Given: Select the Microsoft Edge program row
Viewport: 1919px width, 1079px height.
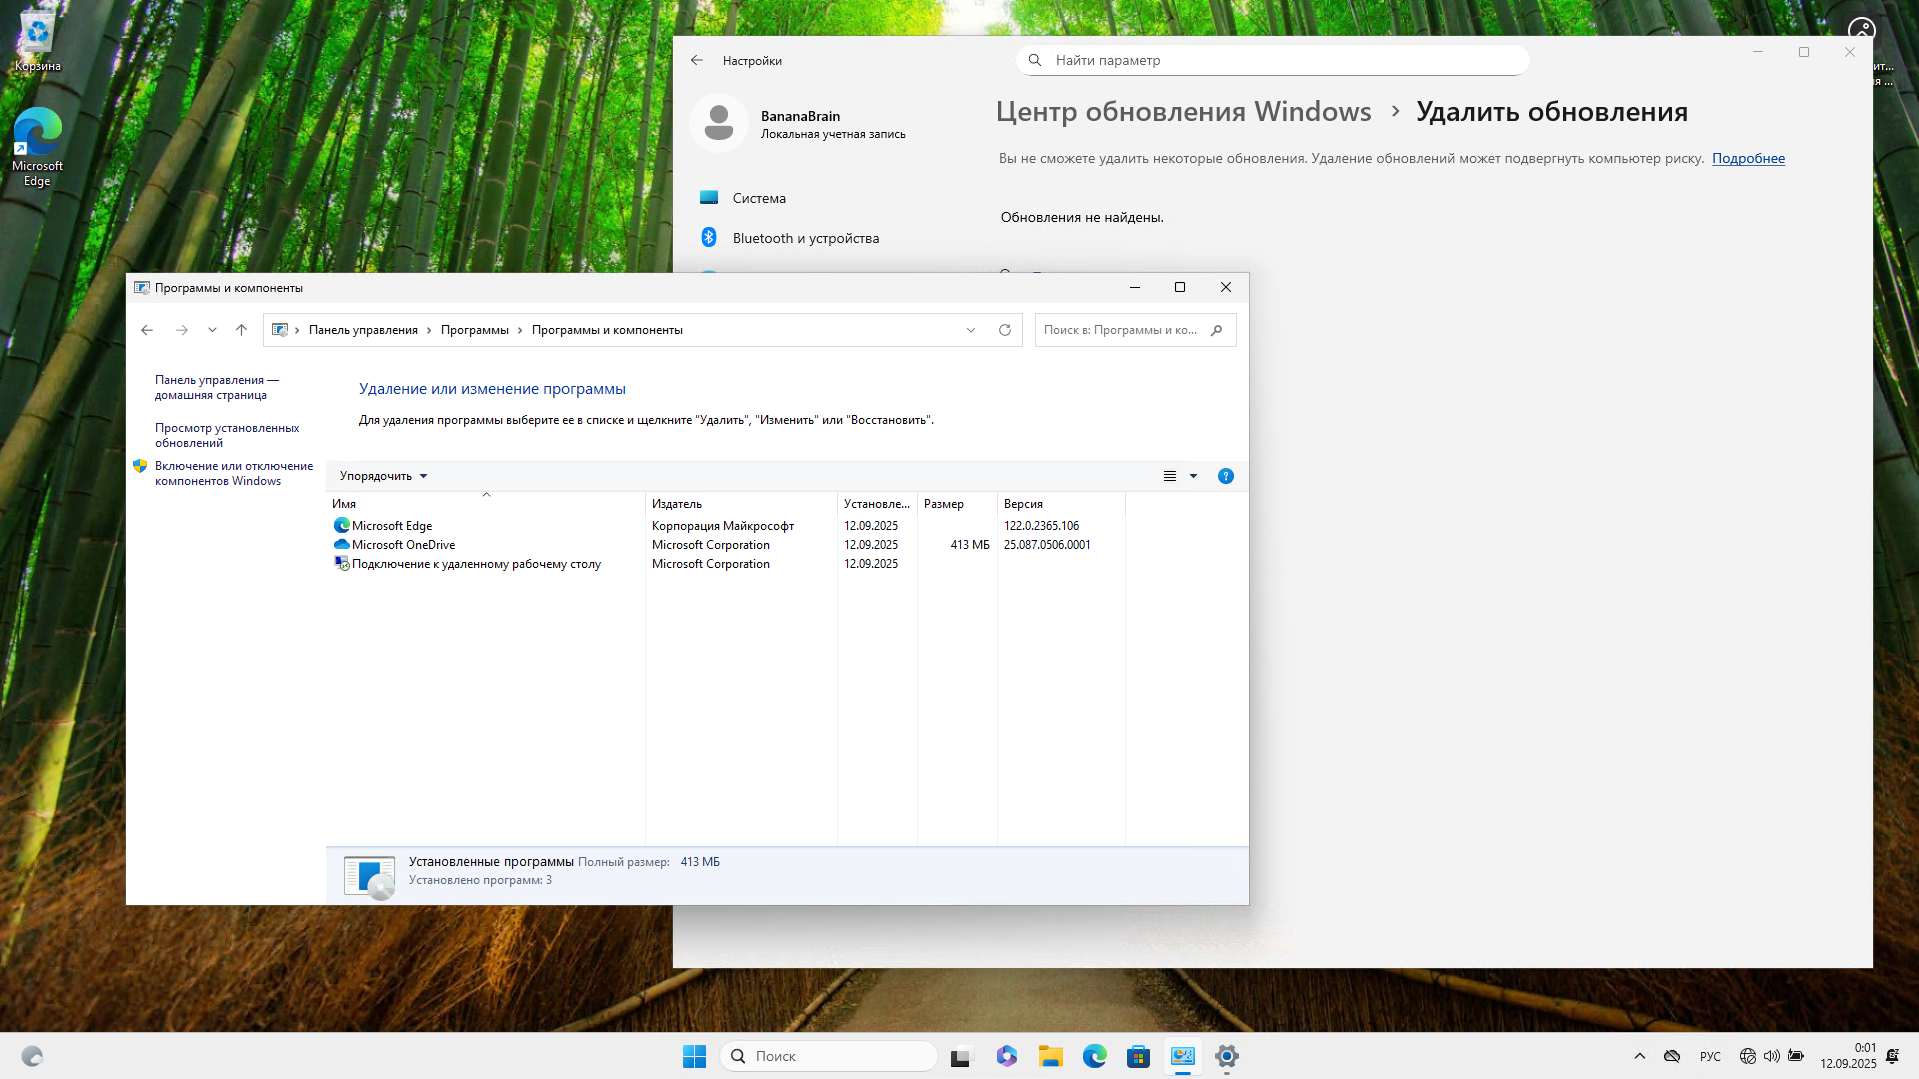Looking at the screenshot, I should (727, 526).
